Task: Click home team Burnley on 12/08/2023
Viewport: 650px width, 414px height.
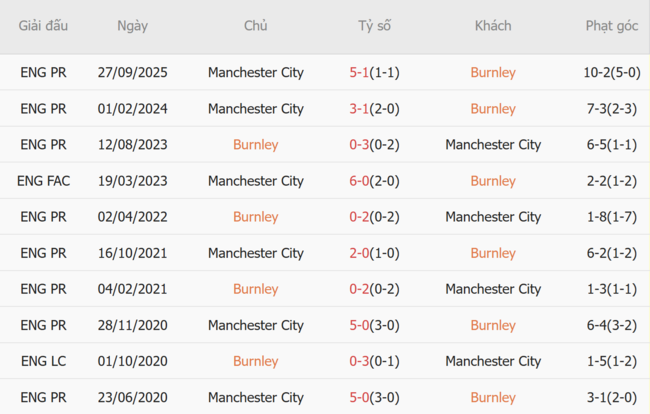Action: pos(255,145)
